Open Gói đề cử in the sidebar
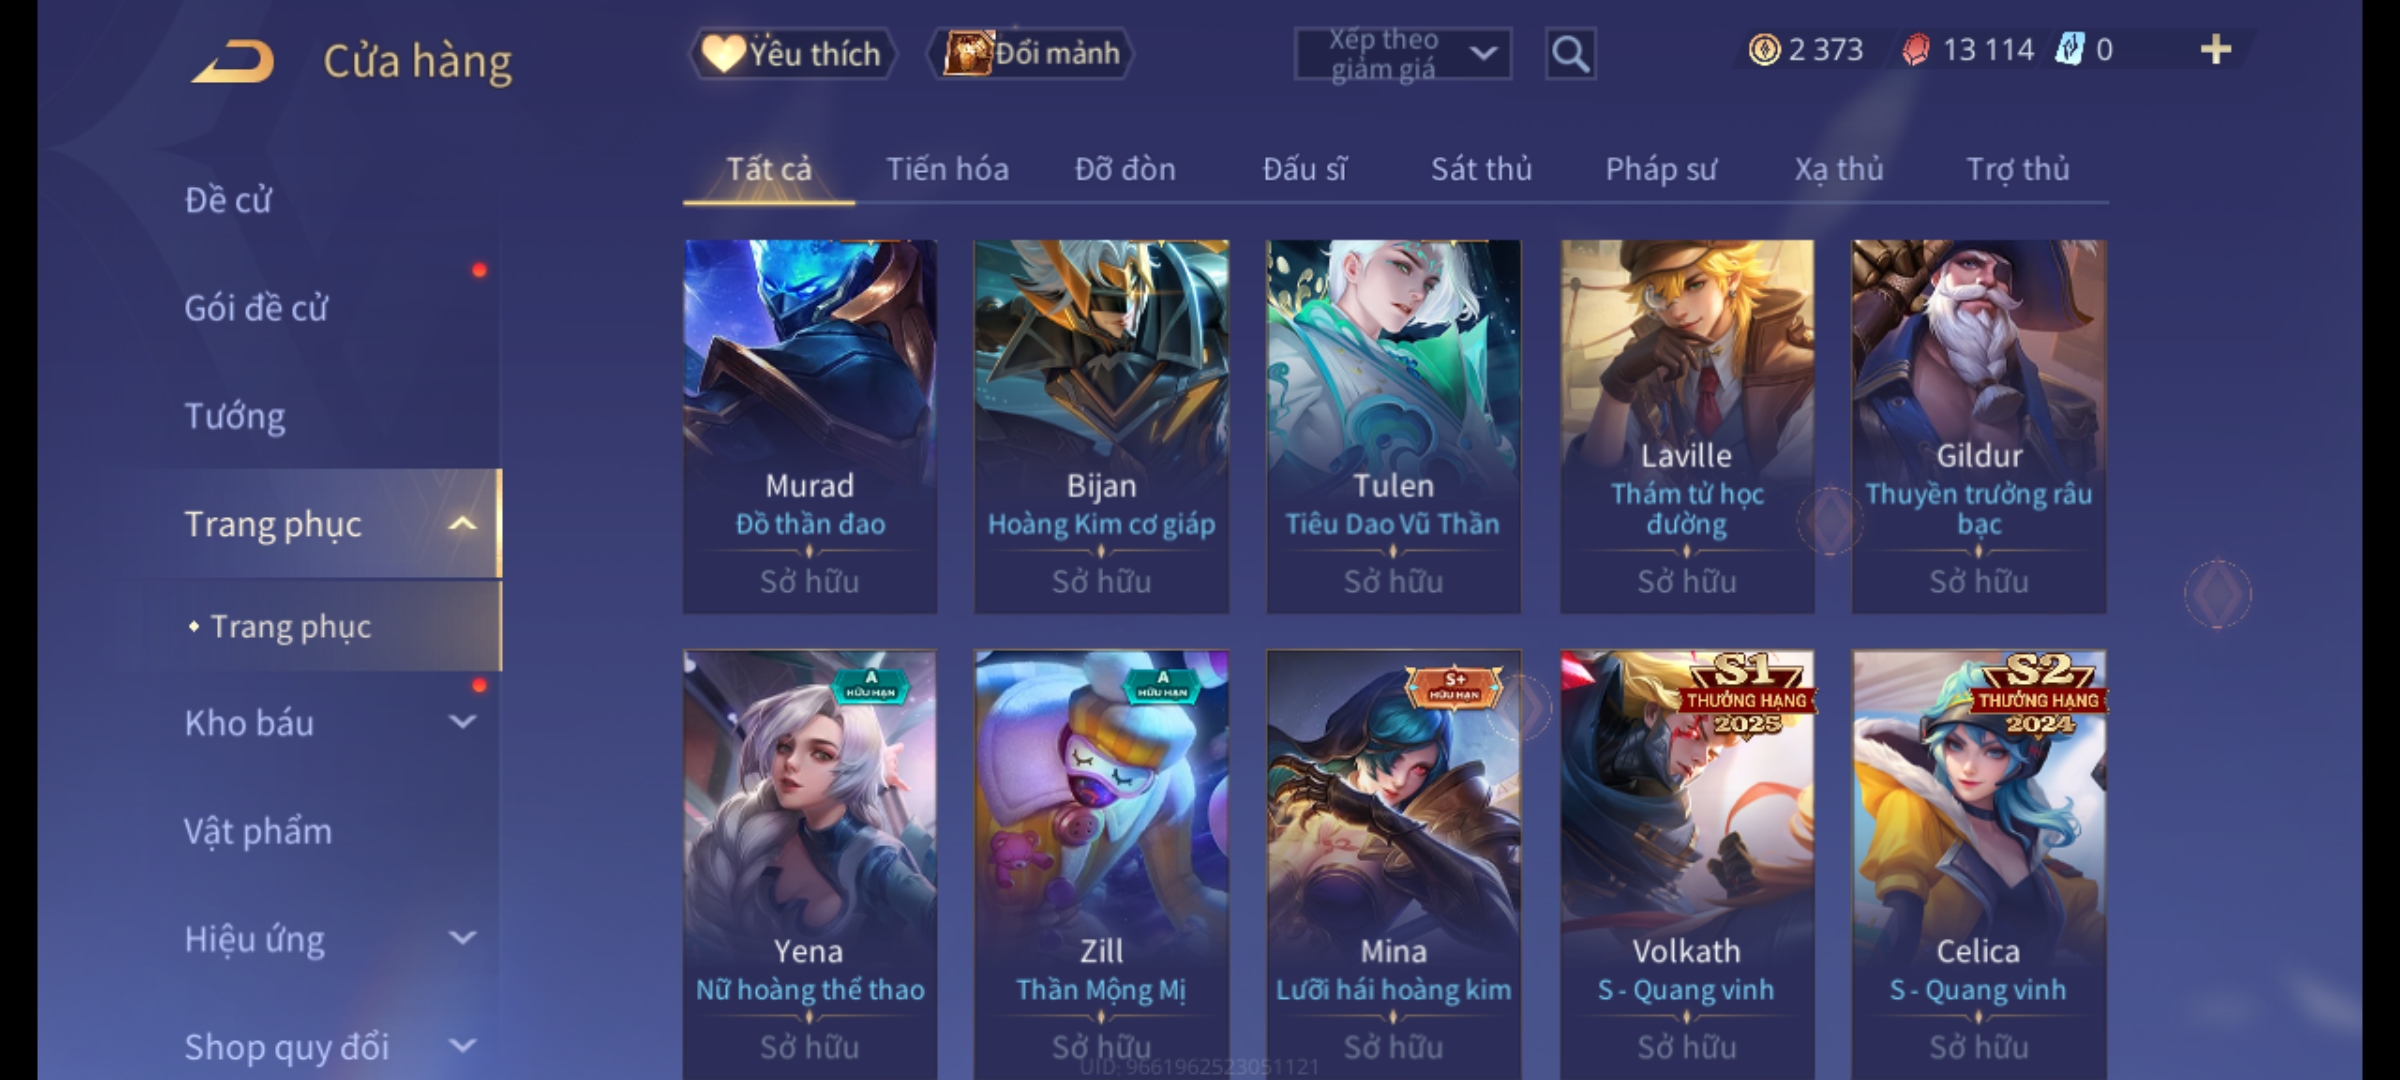 256,308
